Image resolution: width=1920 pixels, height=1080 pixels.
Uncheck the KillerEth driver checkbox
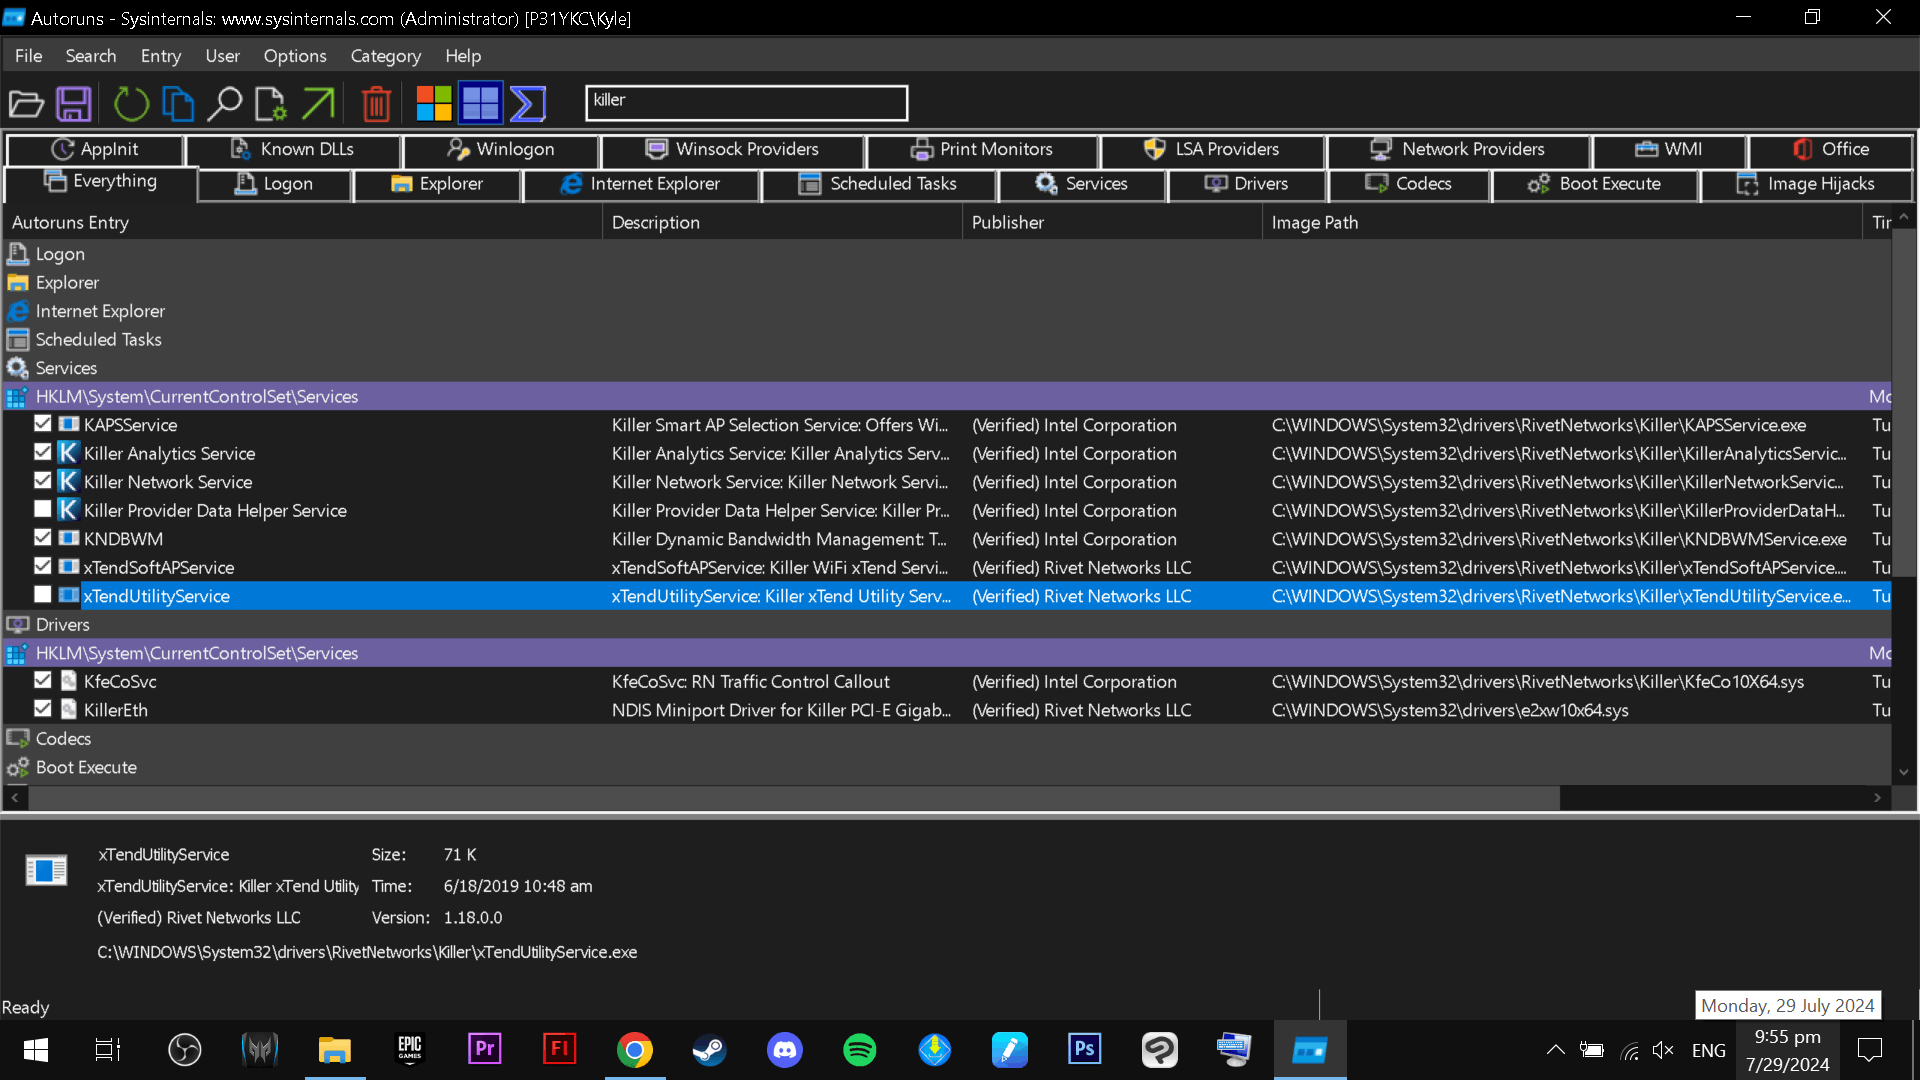[x=42, y=709]
